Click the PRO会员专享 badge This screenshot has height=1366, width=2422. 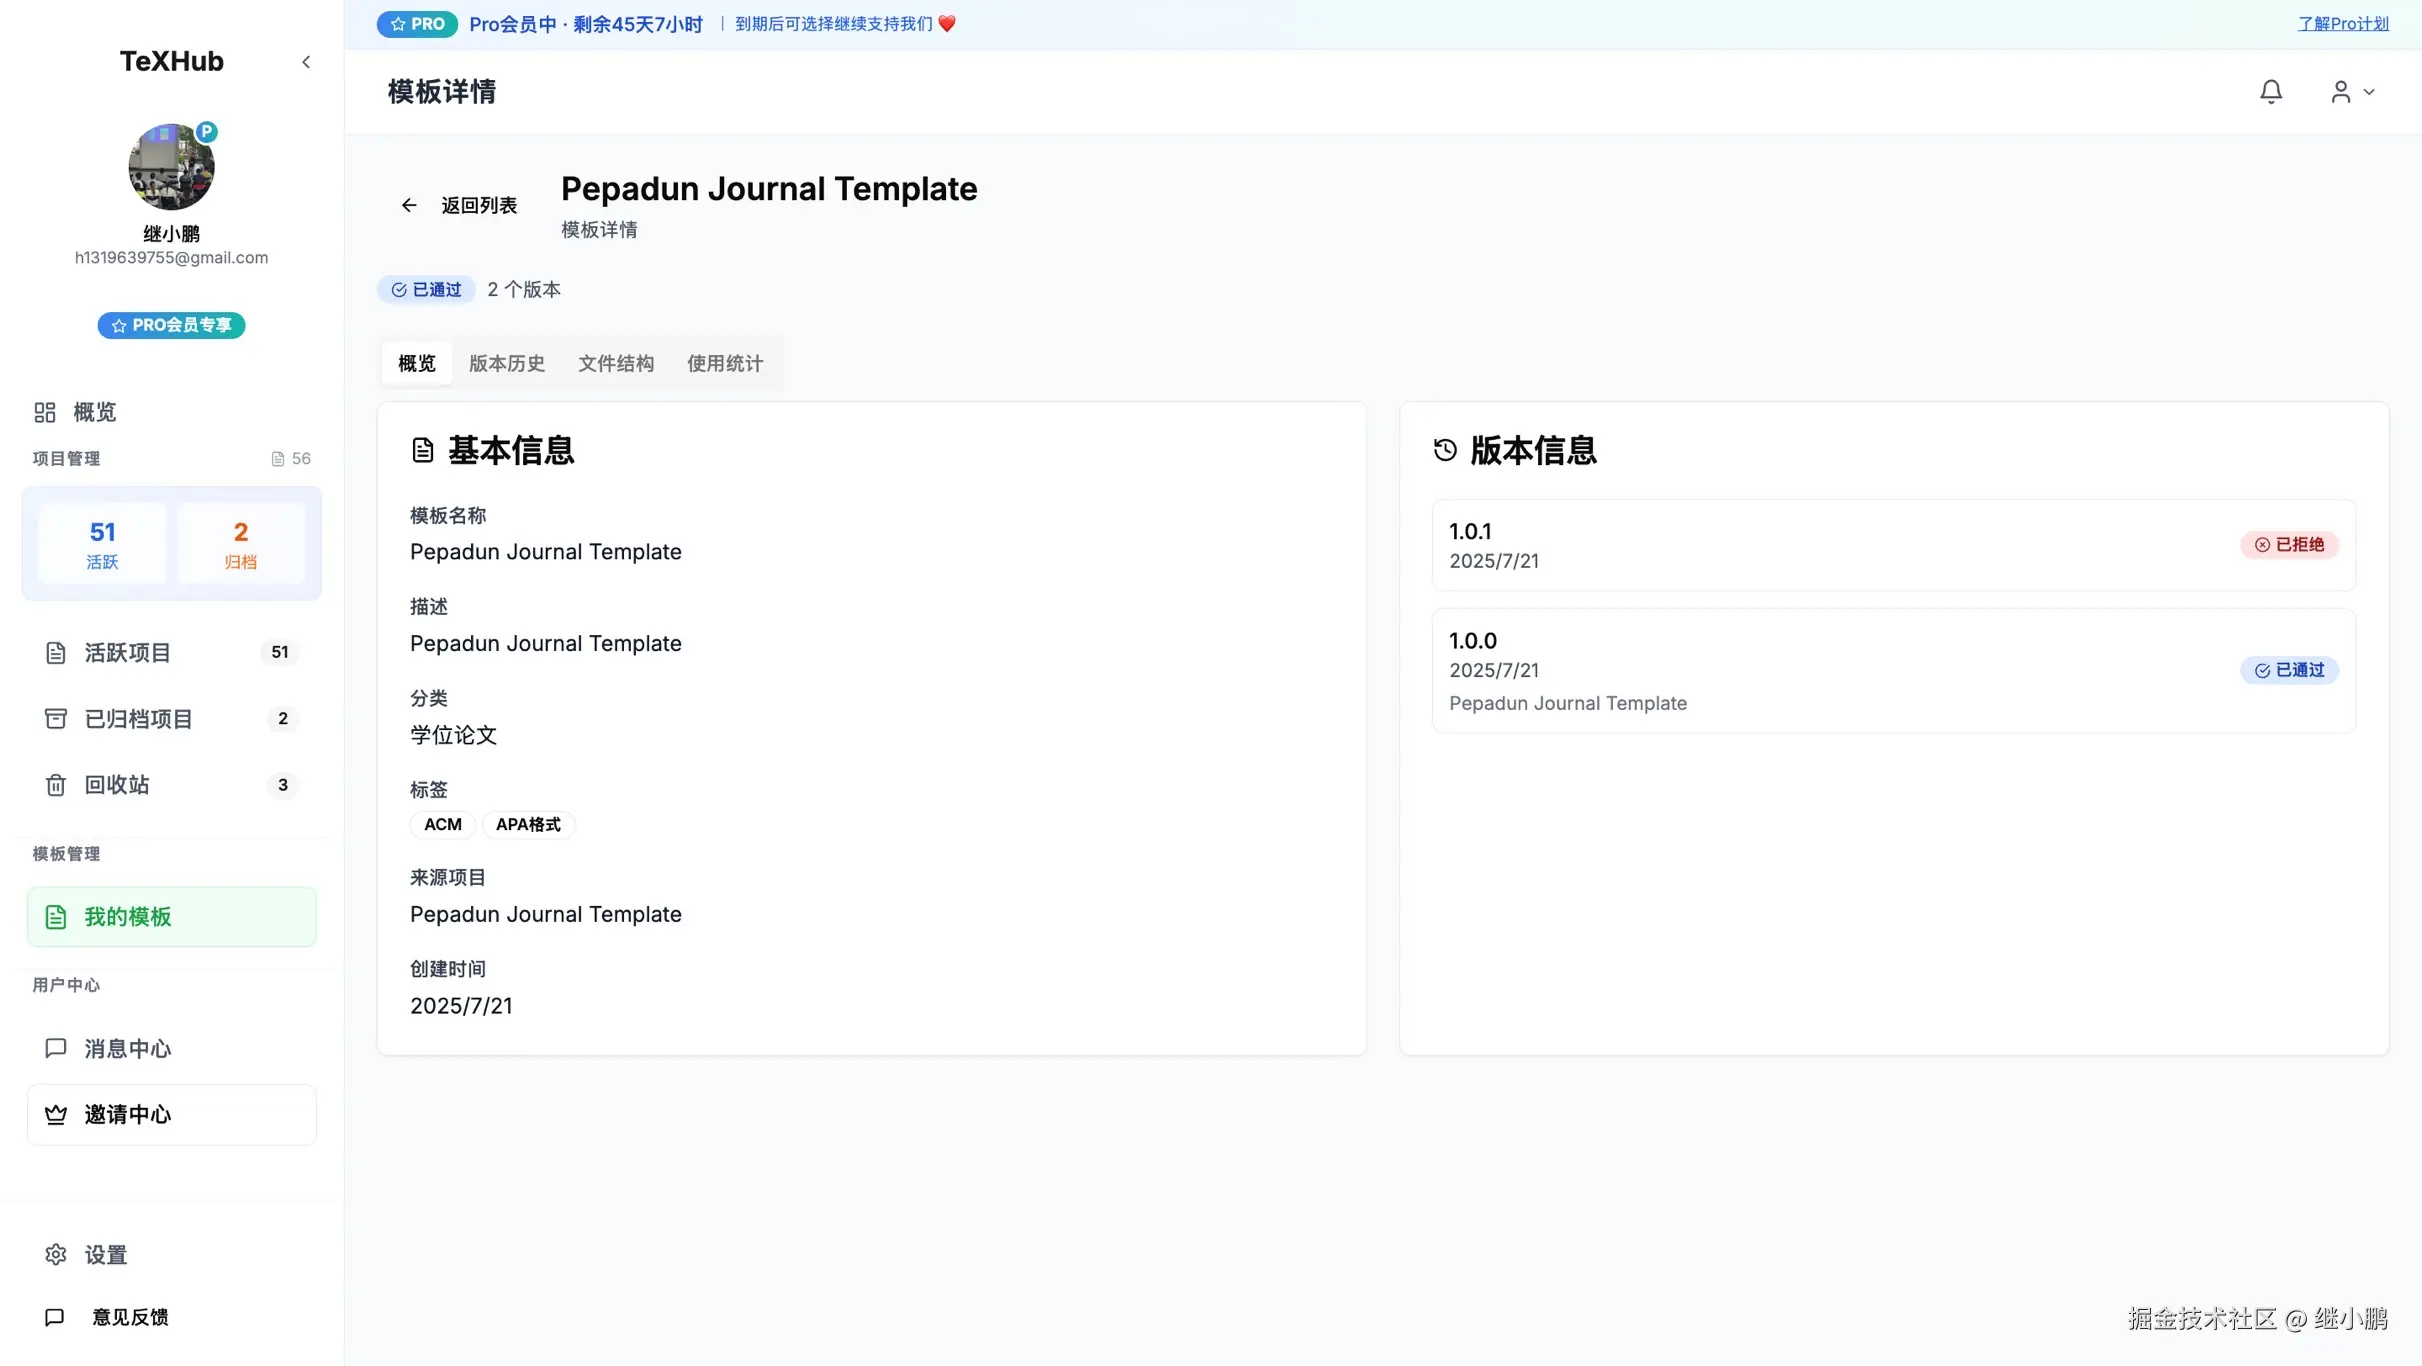171,324
